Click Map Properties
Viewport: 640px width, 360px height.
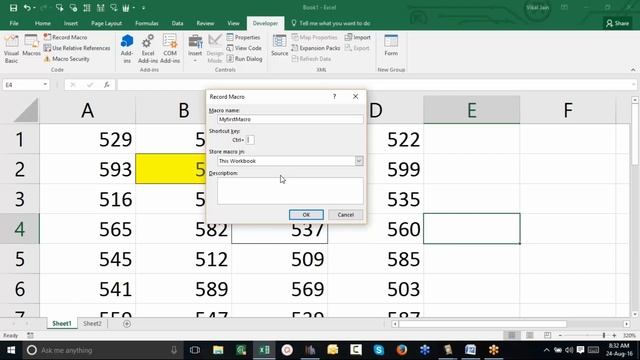[314, 37]
